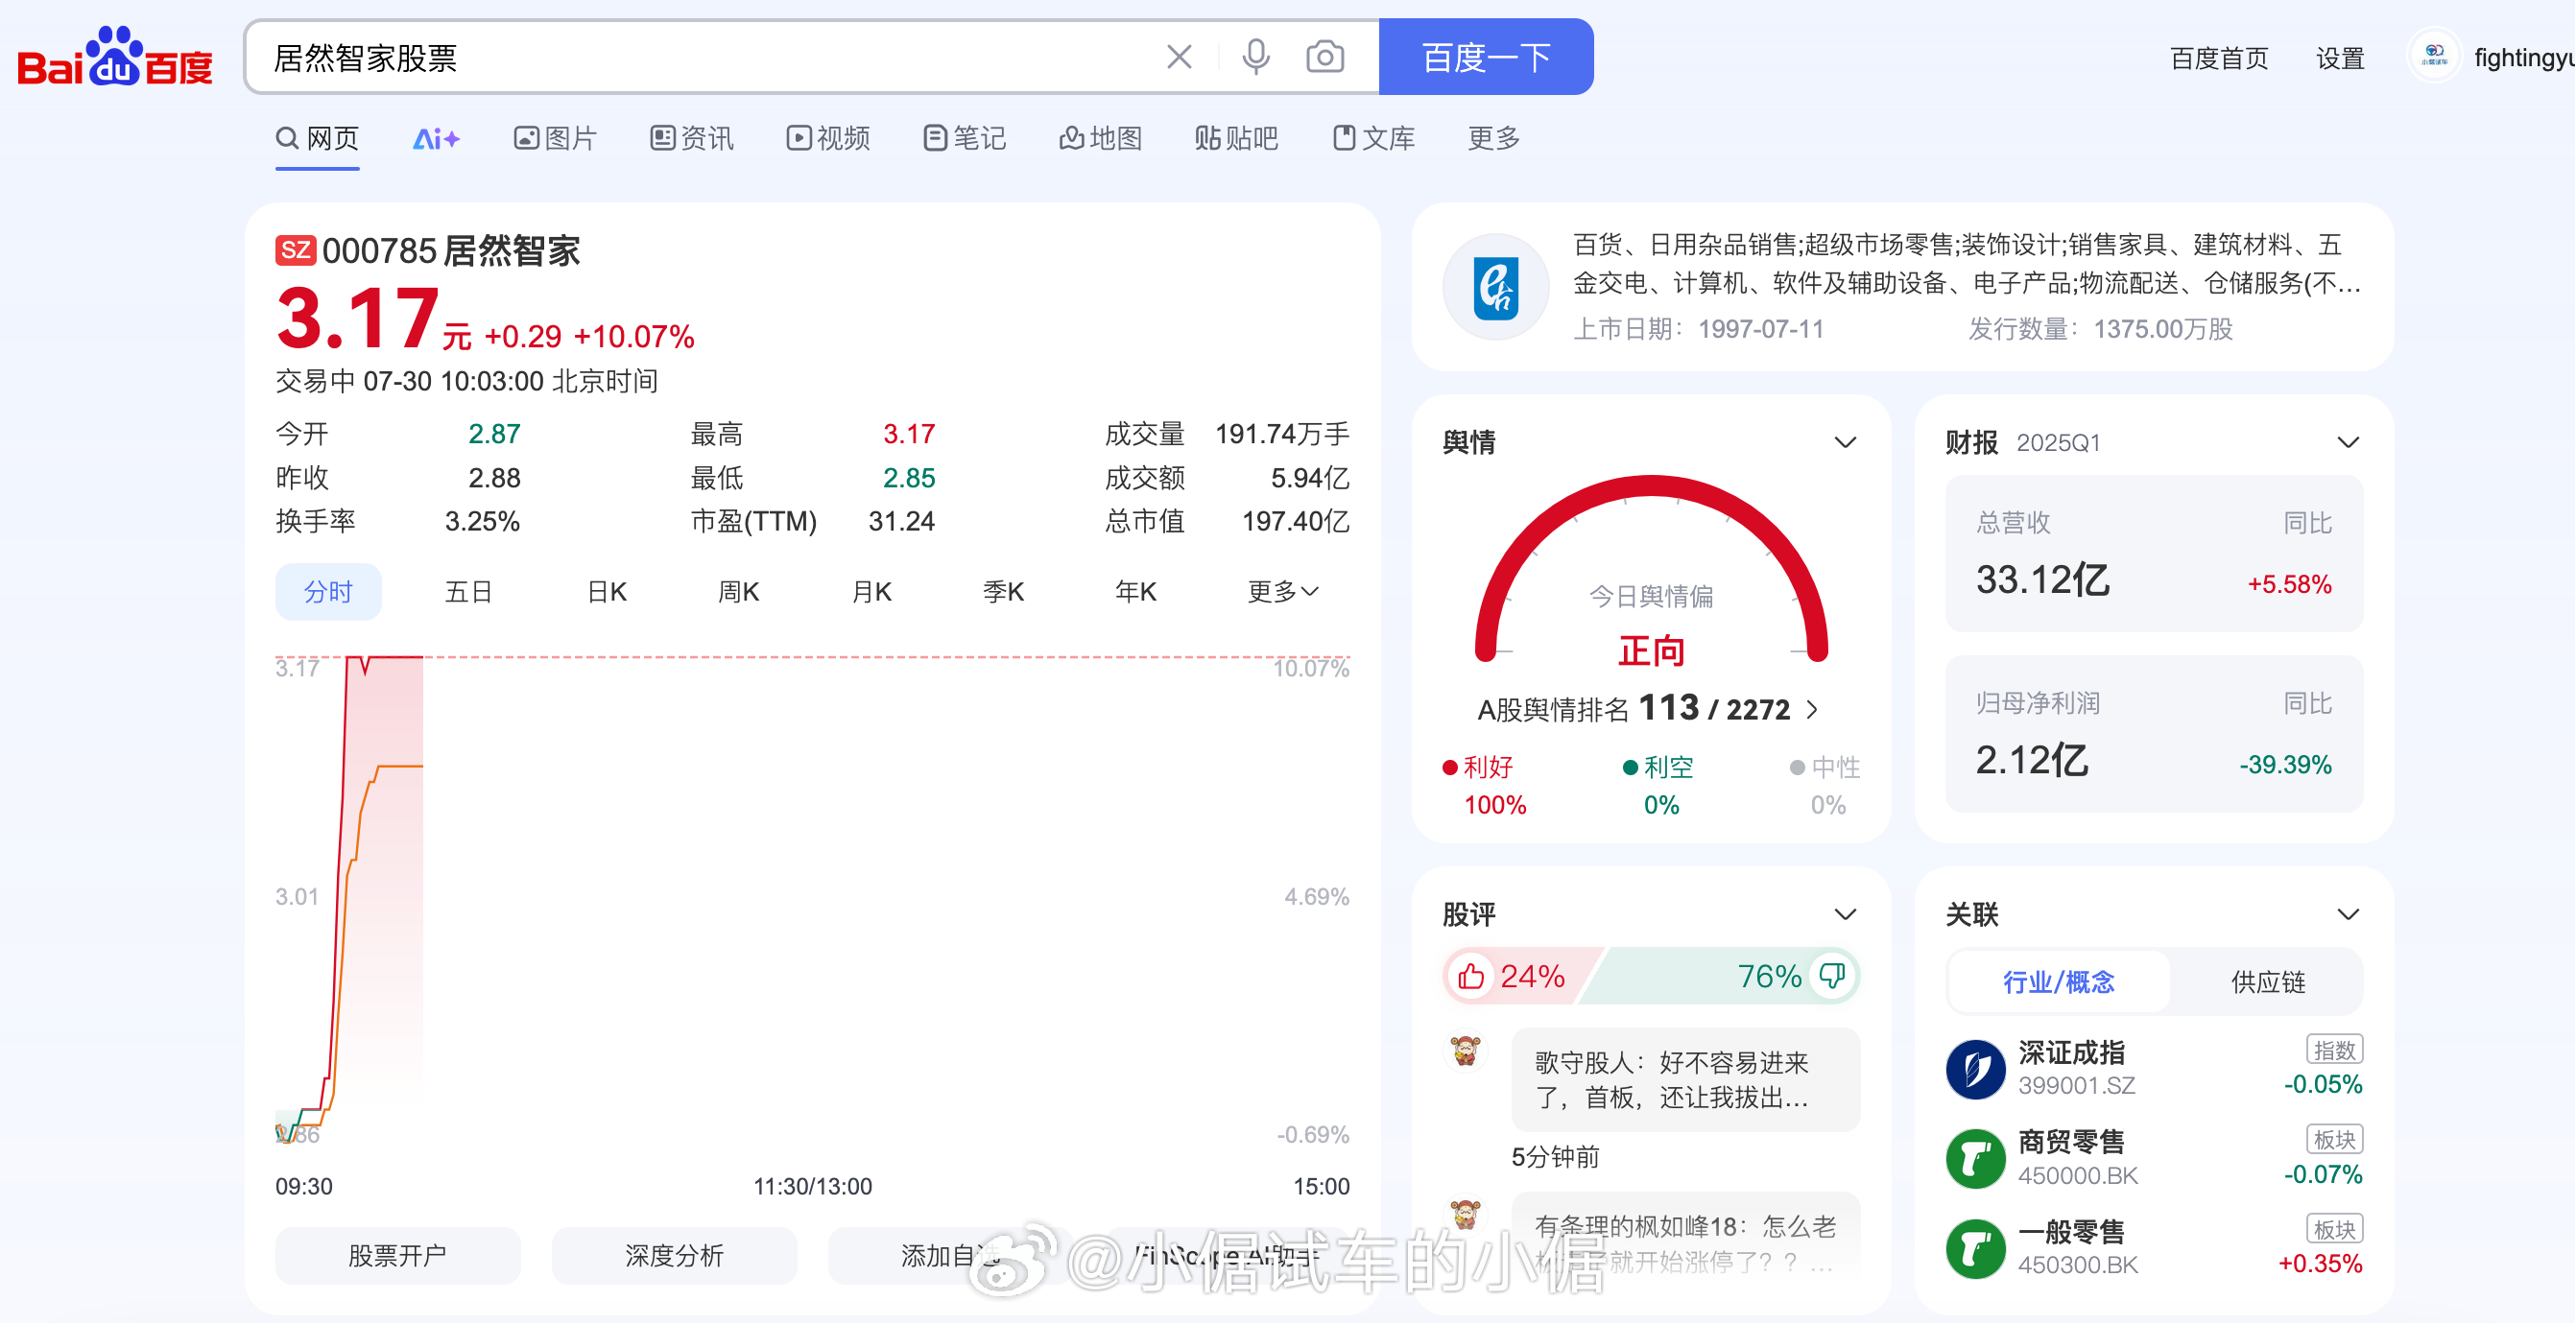Switch to the 笔记 tab
This screenshot has width=2576, height=1324.
pyautogui.click(x=965, y=138)
